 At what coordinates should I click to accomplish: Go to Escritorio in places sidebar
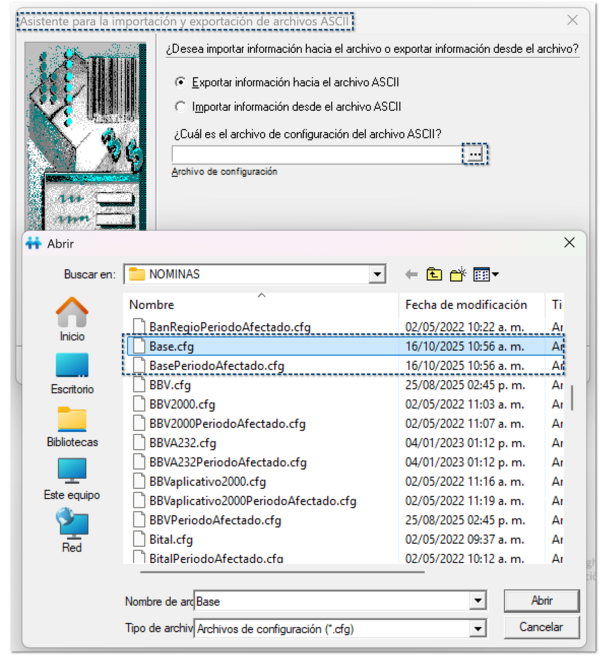72,374
